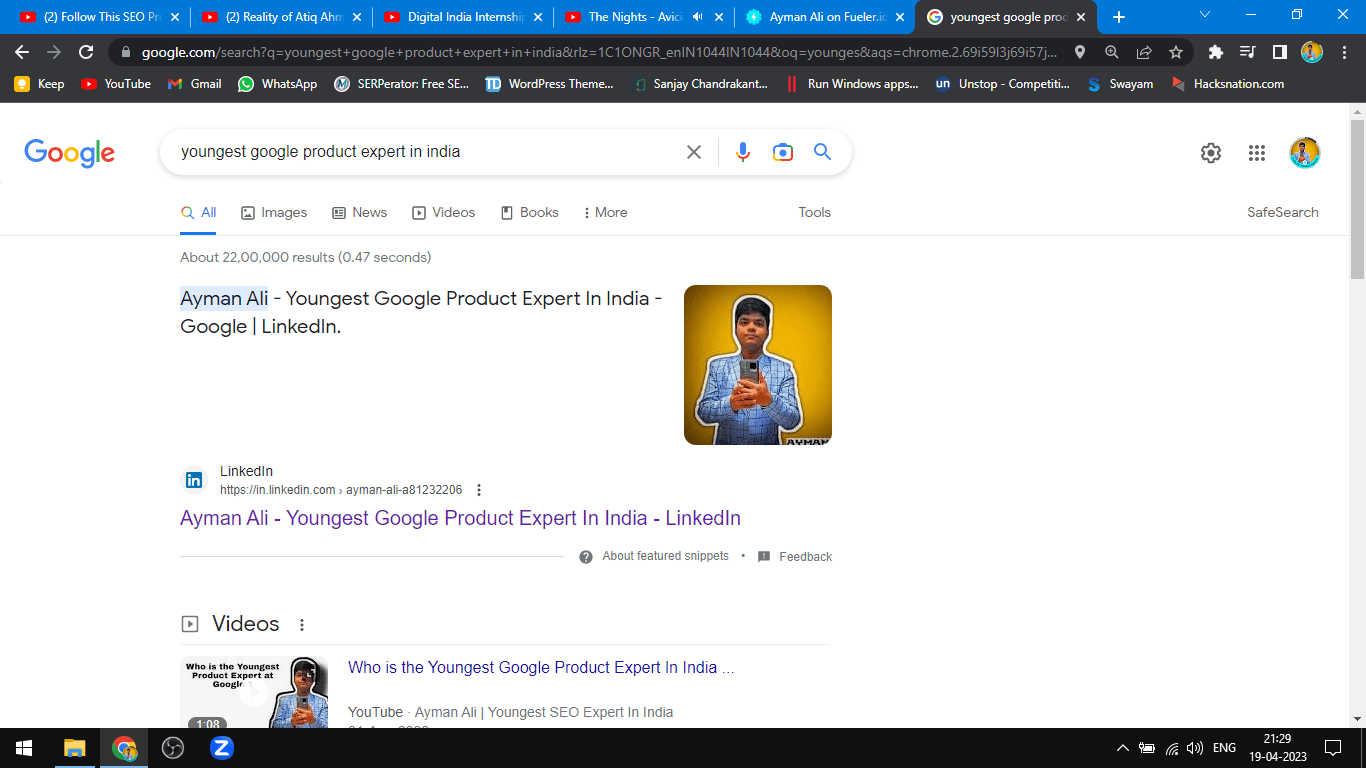Open the Ayman Ali LinkedIn result link
Viewport: 1366px width, 768px height.
coord(460,518)
